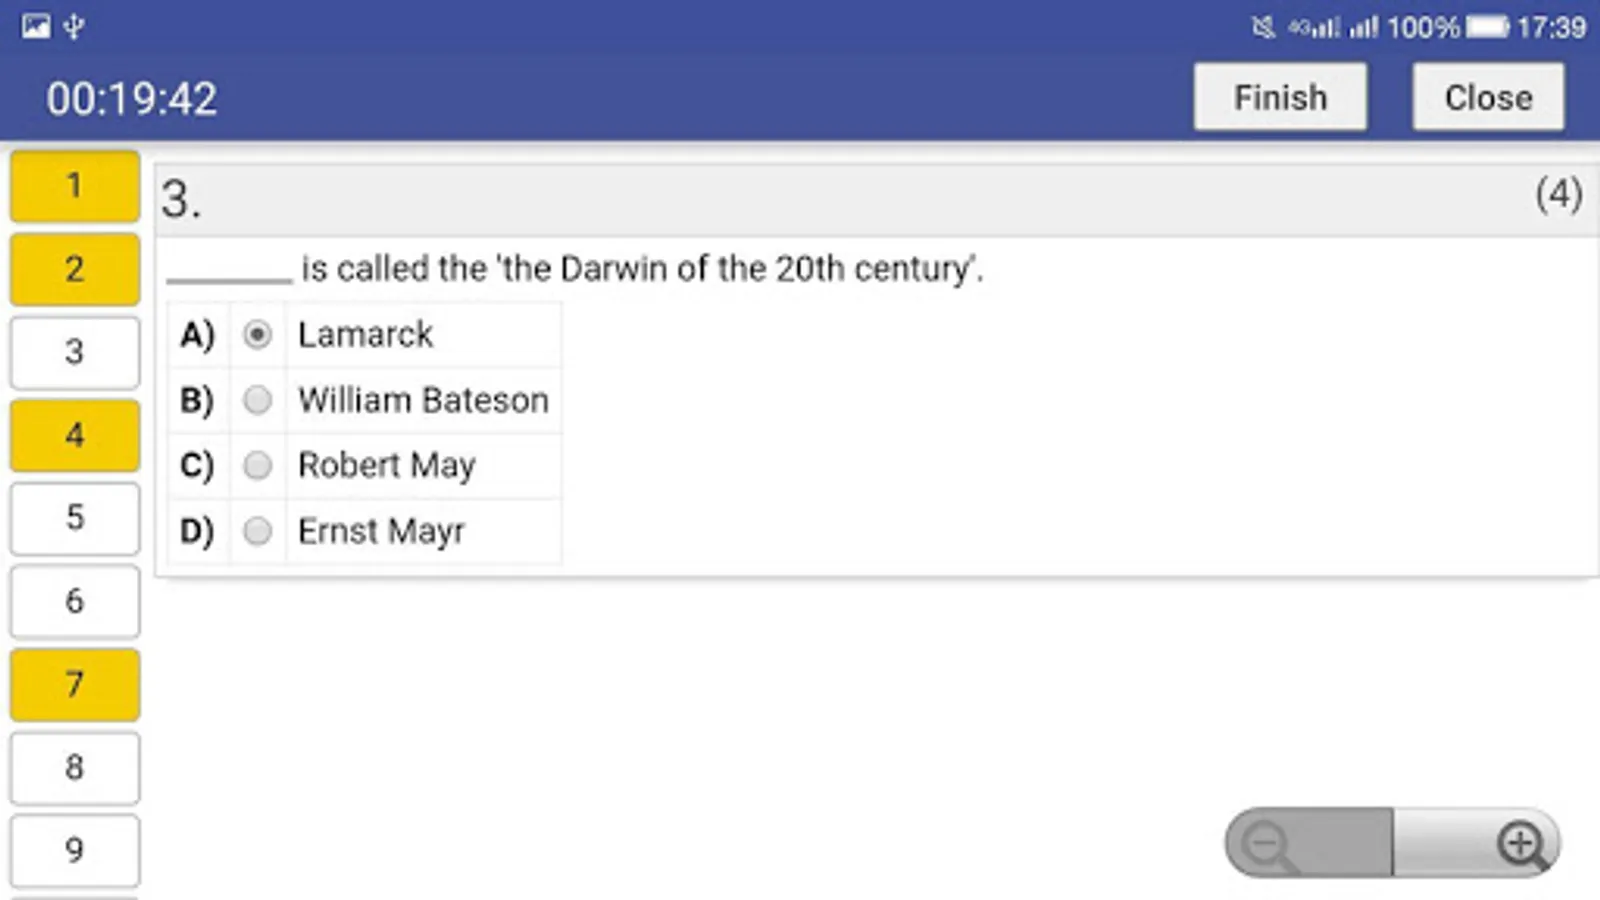Image resolution: width=1600 pixels, height=900 pixels.
Task: Click the countdown timer 00:19:42
Action: (x=131, y=98)
